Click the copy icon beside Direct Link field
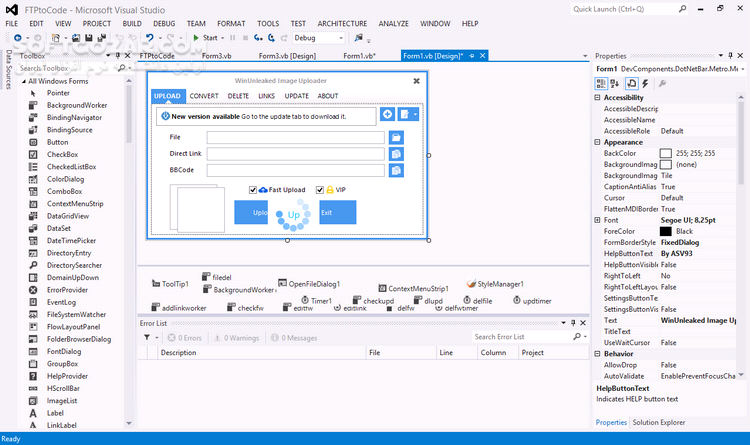This screenshot has height=445, width=750. pos(396,154)
